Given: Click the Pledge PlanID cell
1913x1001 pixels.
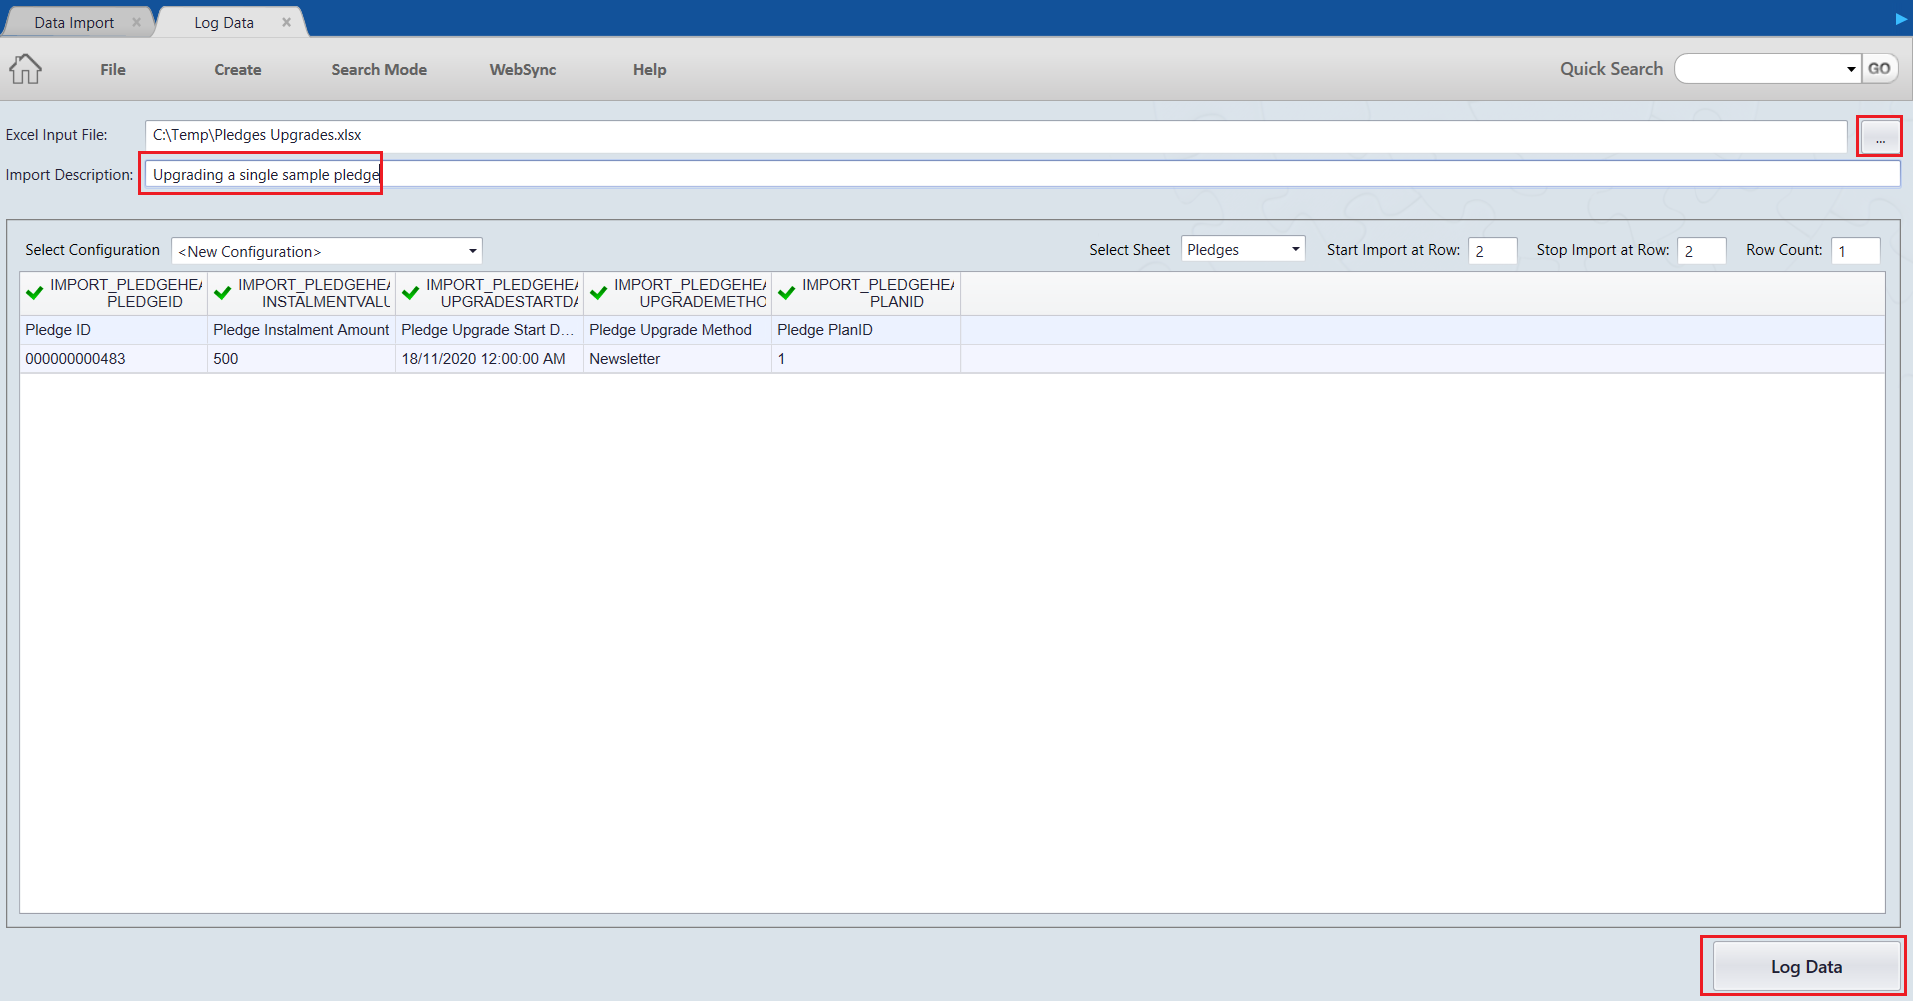Looking at the screenshot, I should click(866, 330).
